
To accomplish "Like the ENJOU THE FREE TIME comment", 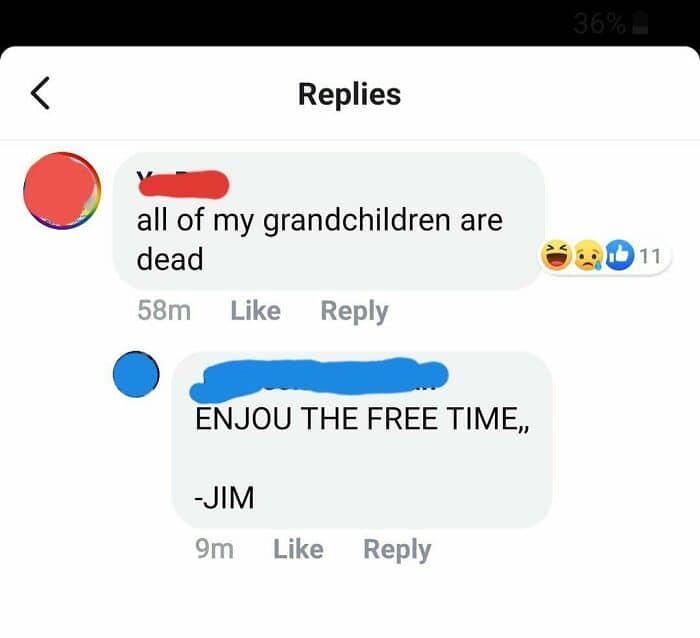I will 298,549.
